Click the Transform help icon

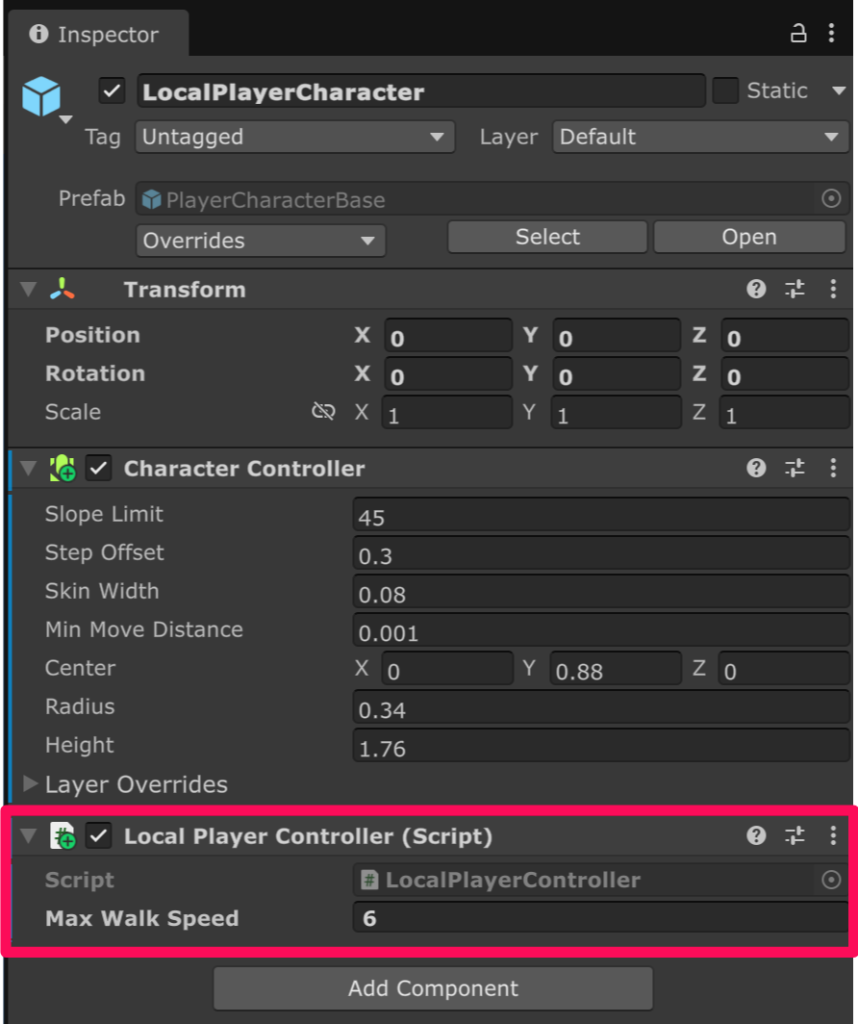pos(756,290)
